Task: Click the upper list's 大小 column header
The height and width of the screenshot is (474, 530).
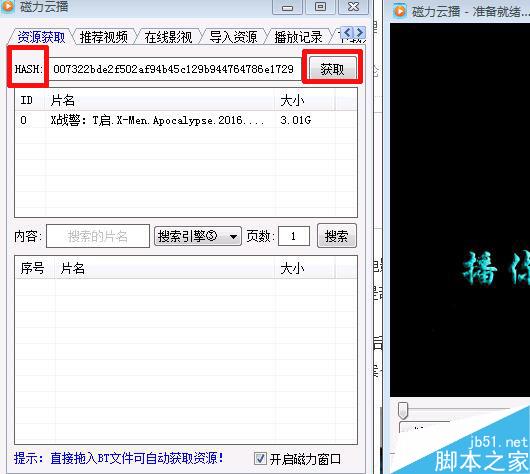Action: [305, 100]
